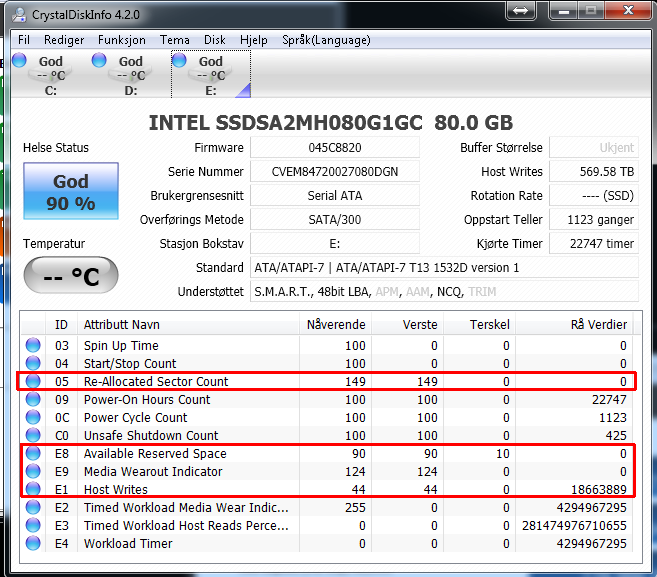Click the Terskel column header

click(480, 324)
